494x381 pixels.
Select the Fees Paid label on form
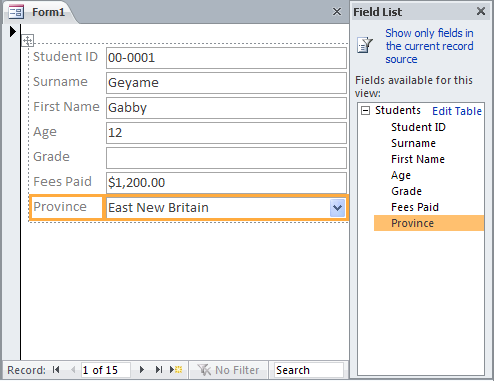point(62,182)
